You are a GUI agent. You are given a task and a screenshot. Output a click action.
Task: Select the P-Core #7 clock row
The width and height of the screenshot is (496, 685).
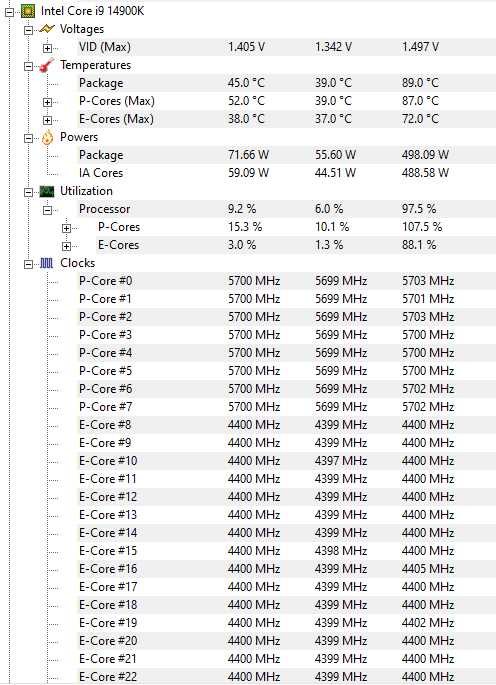tap(286, 407)
